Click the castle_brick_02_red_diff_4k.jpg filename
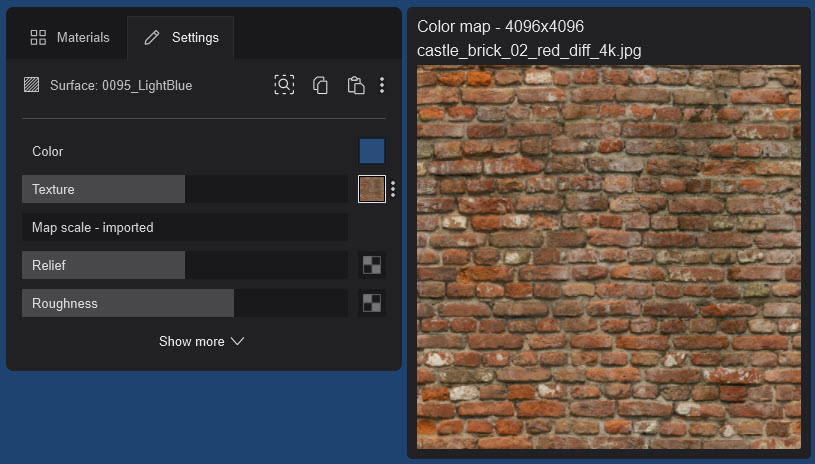 pyautogui.click(x=529, y=50)
